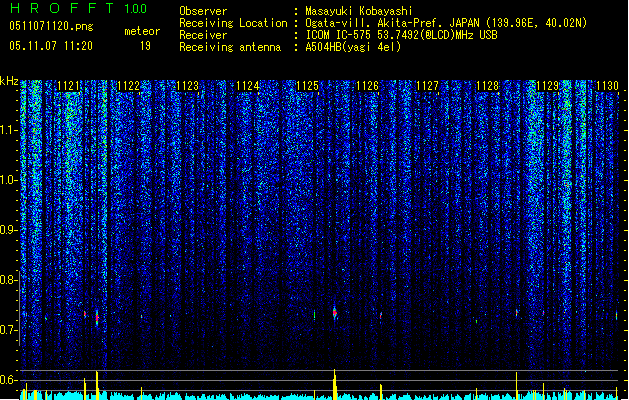
Task: Click the 1126 time marker
Action: [367, 86]
